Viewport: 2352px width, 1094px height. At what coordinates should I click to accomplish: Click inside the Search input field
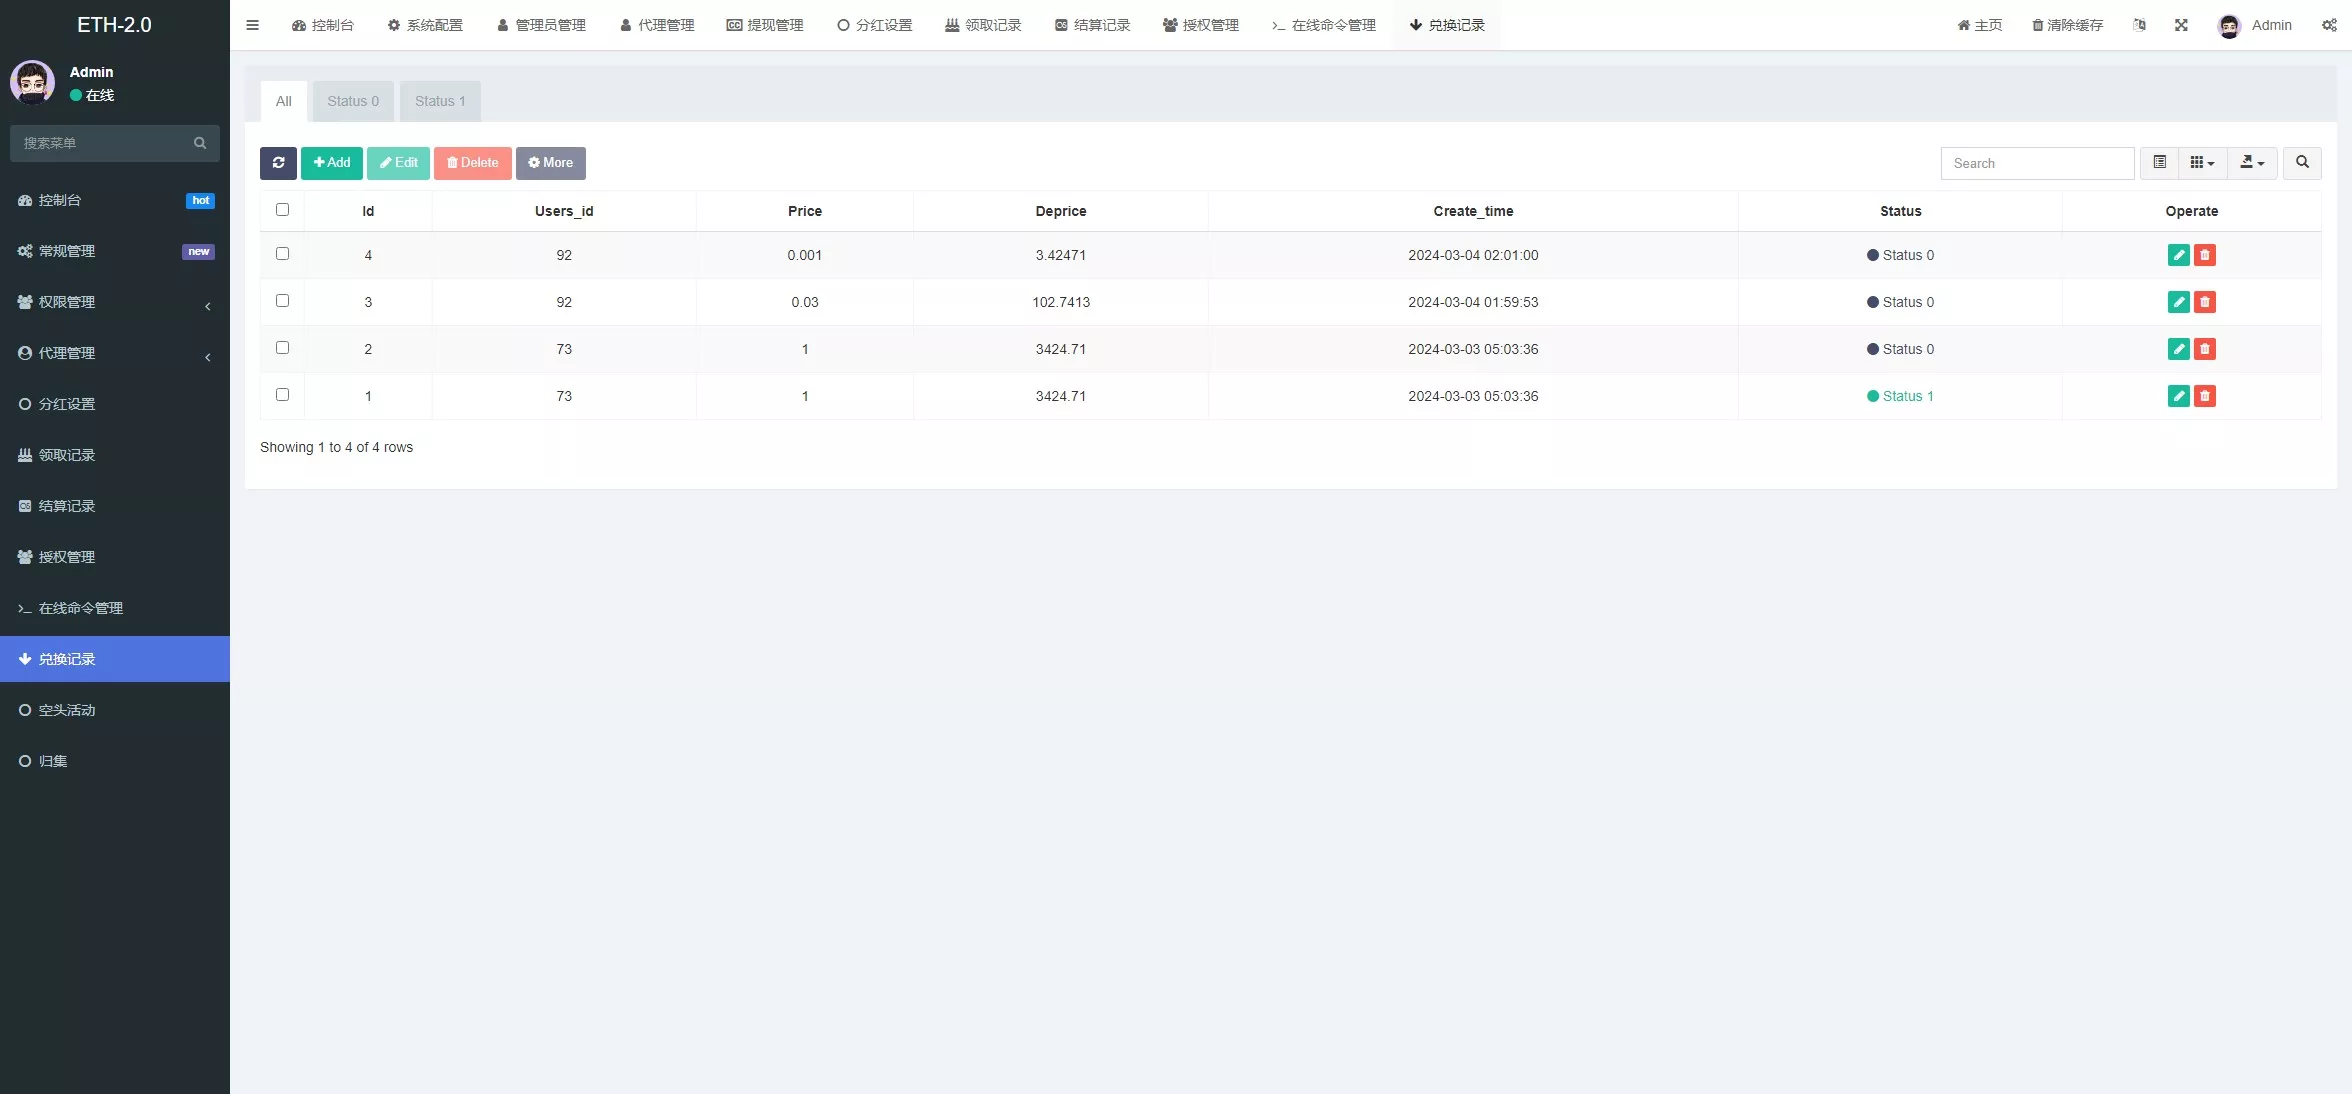pyautogui.click(x=2036, y=163)
